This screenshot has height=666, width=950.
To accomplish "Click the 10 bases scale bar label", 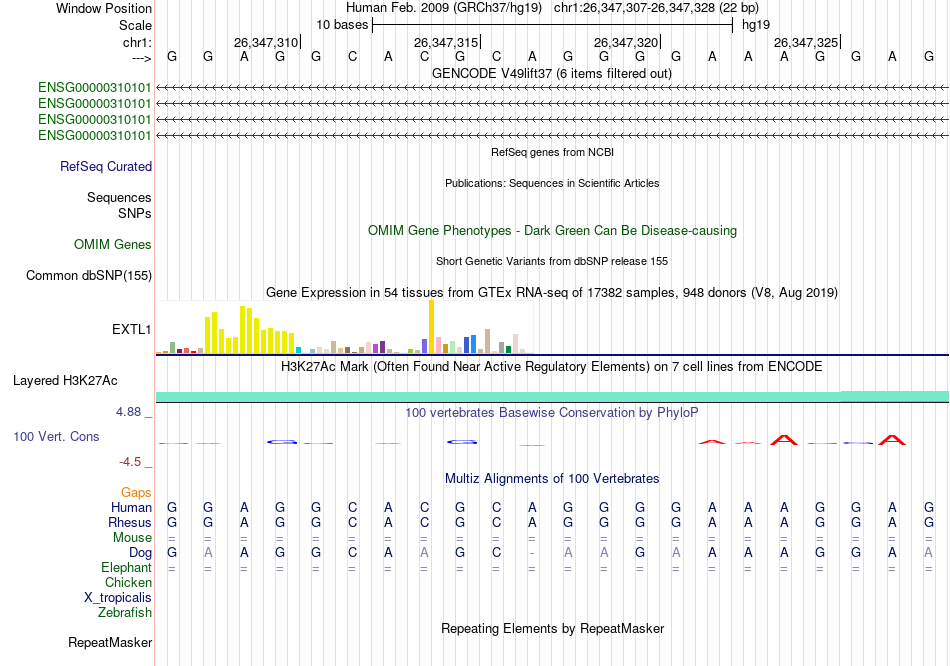I will (x=342, y=25).
